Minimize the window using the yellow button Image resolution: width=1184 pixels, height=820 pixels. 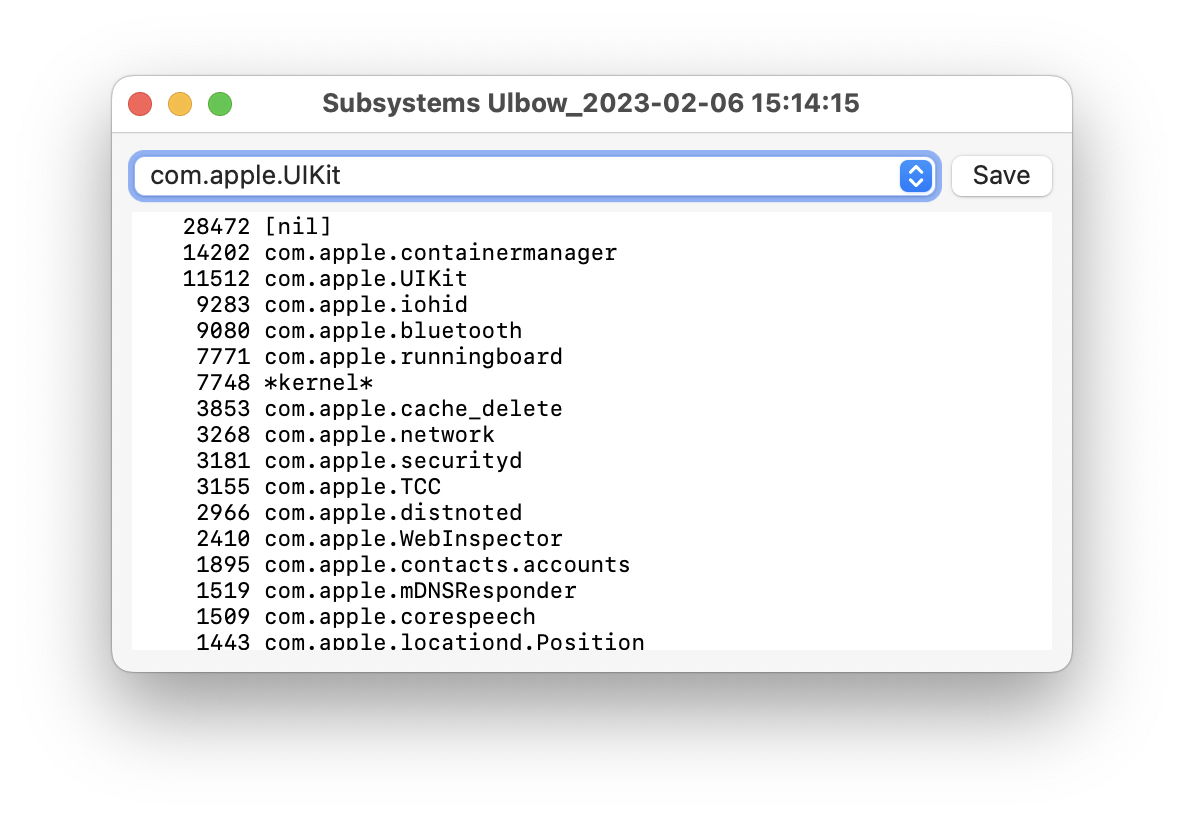click(180, 104)
